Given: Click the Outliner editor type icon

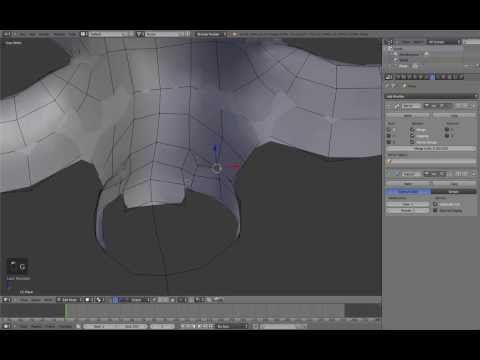Looking at the screenshot, I should pyautogui.click(x=388, y=42).
